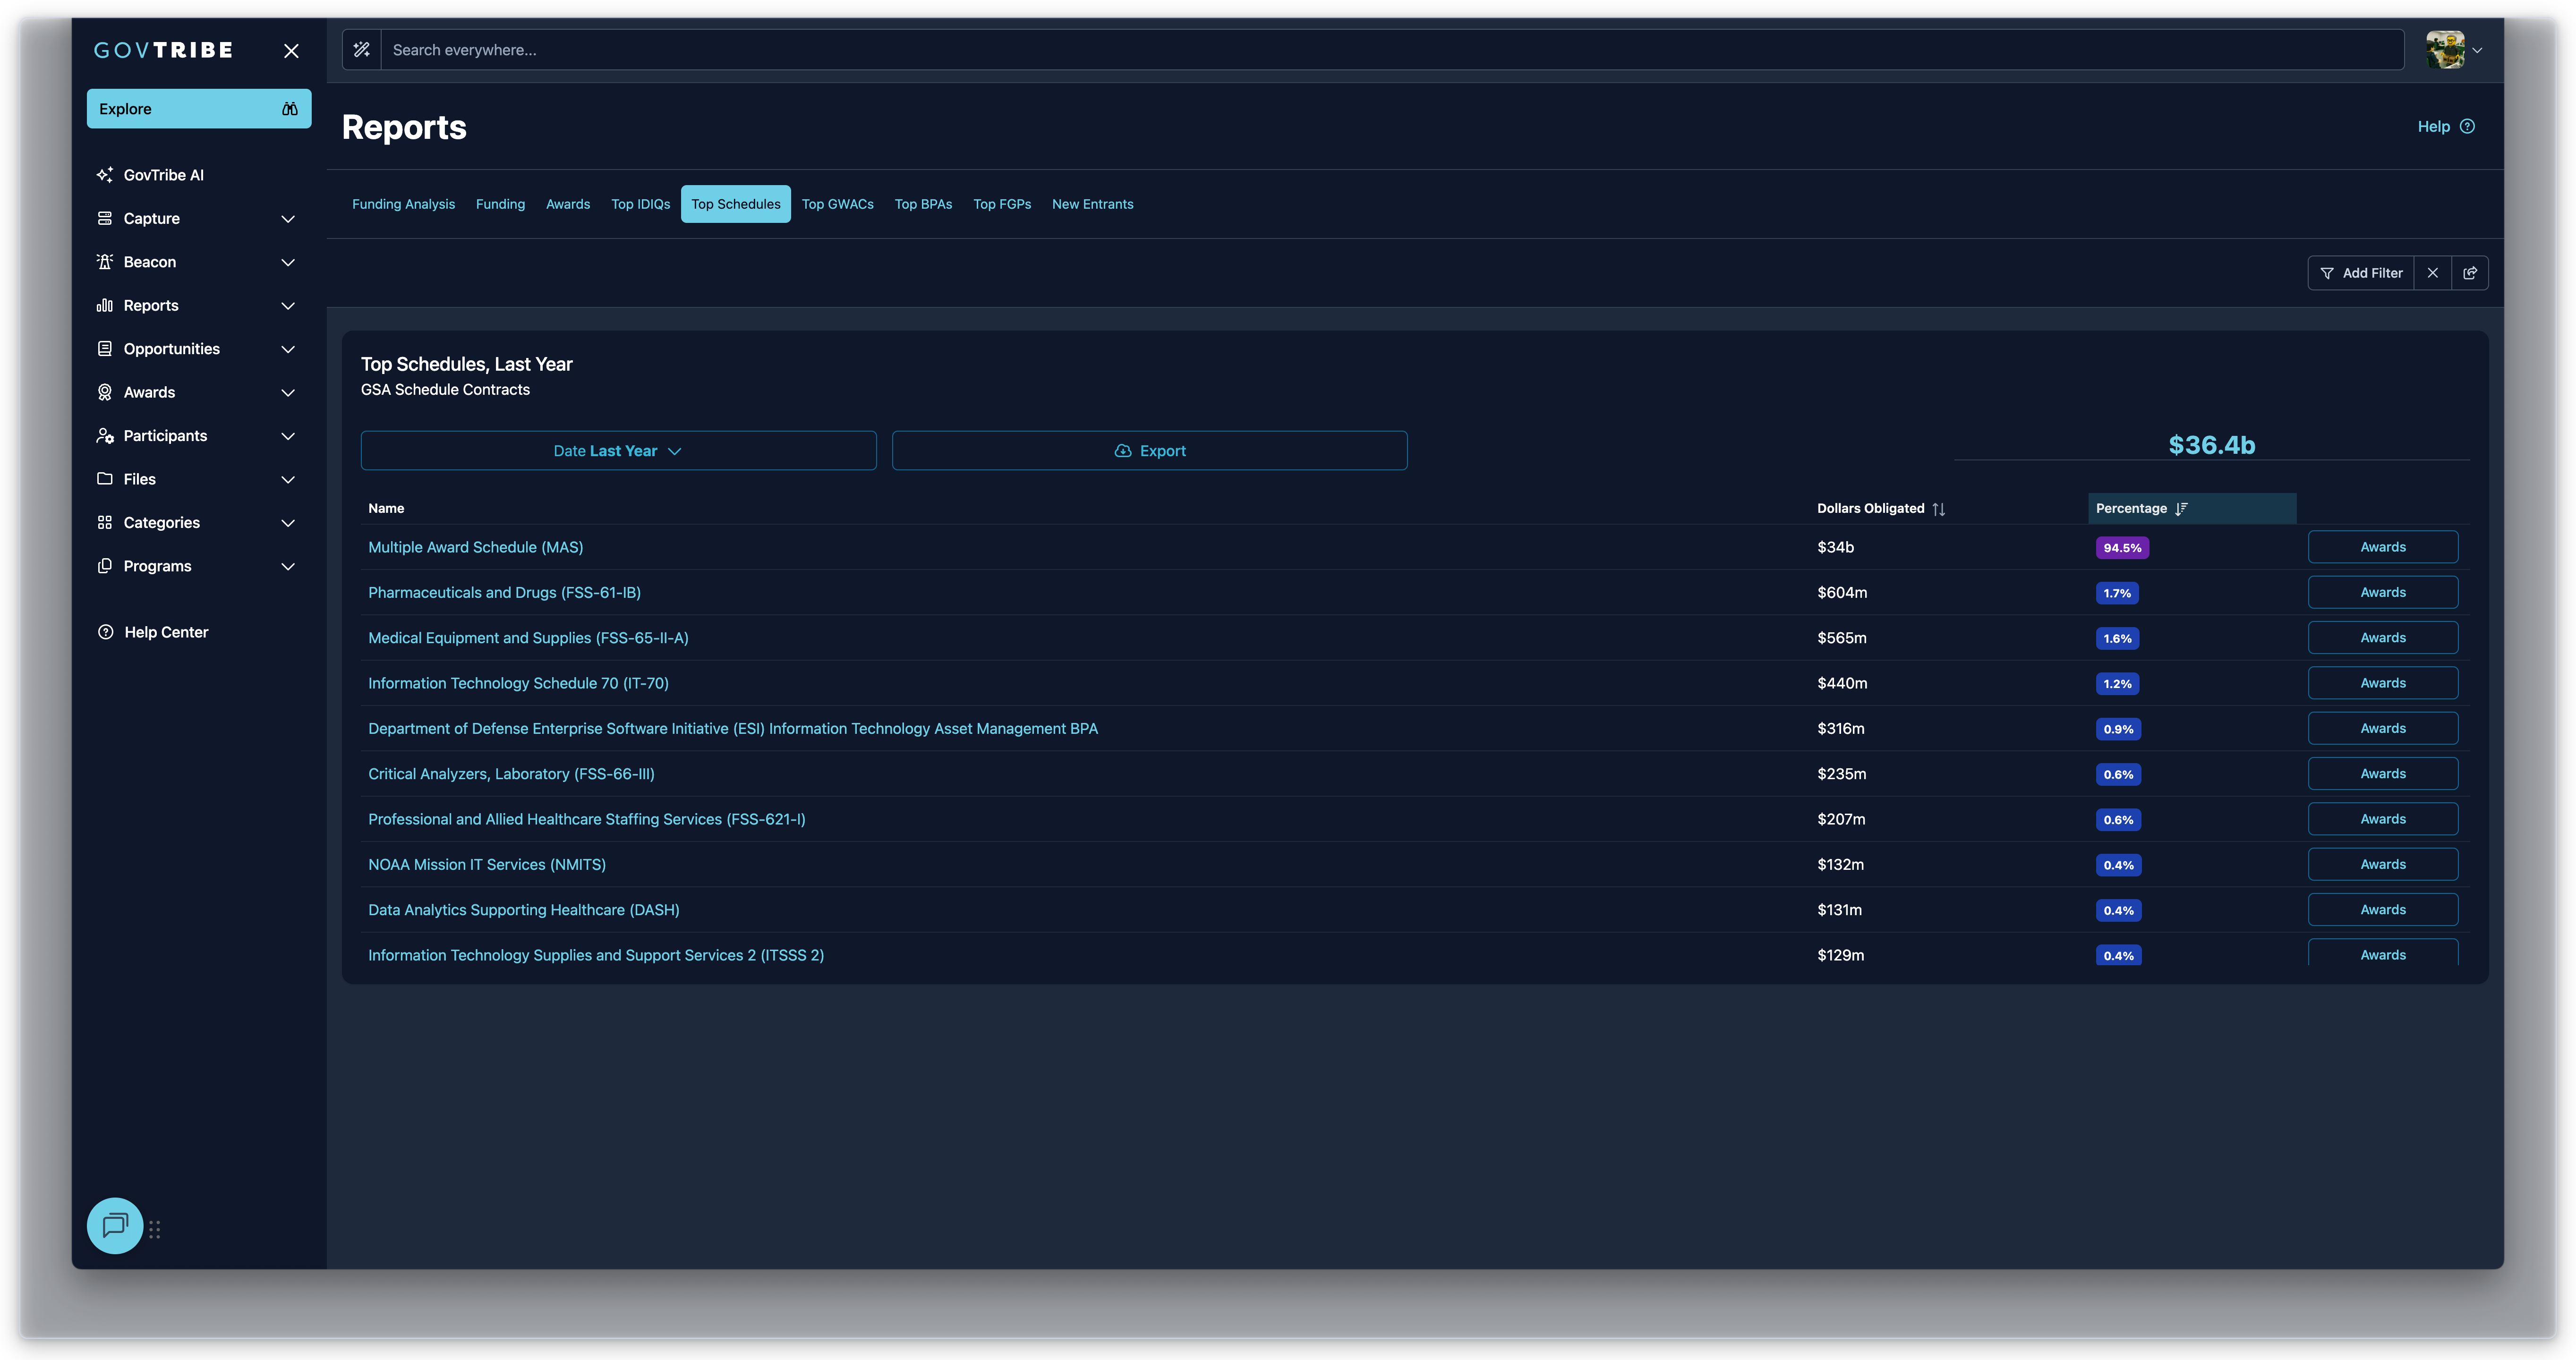Switch to the Funding tab
This screenshot has width=2576, height=1360.
[x=500, y=204]
